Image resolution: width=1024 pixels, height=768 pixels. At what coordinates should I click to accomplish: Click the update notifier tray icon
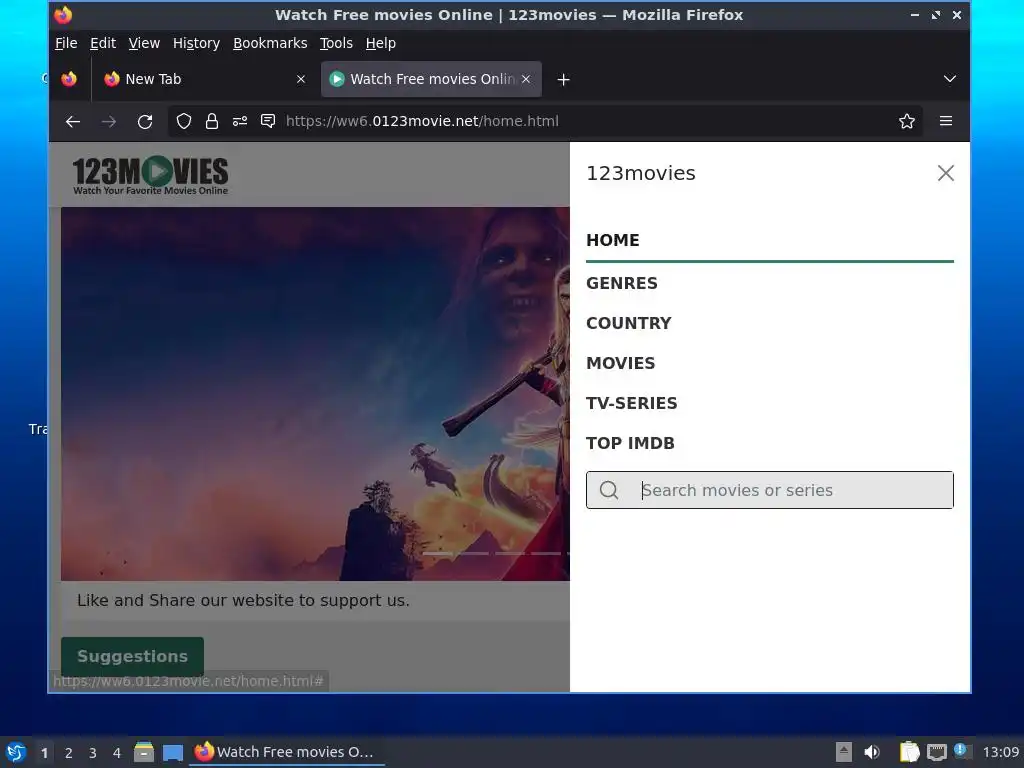961,750
